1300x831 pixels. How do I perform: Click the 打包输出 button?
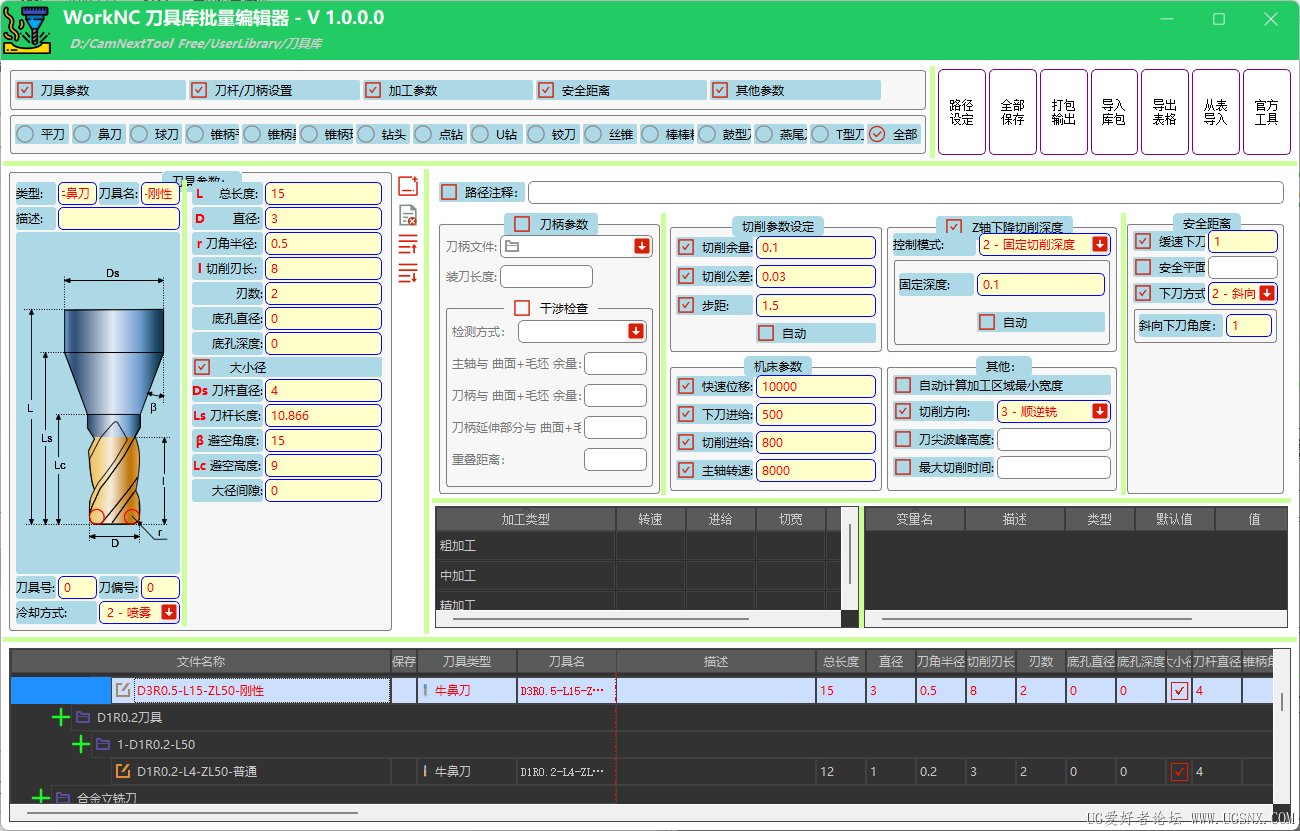click(1063, 112)
